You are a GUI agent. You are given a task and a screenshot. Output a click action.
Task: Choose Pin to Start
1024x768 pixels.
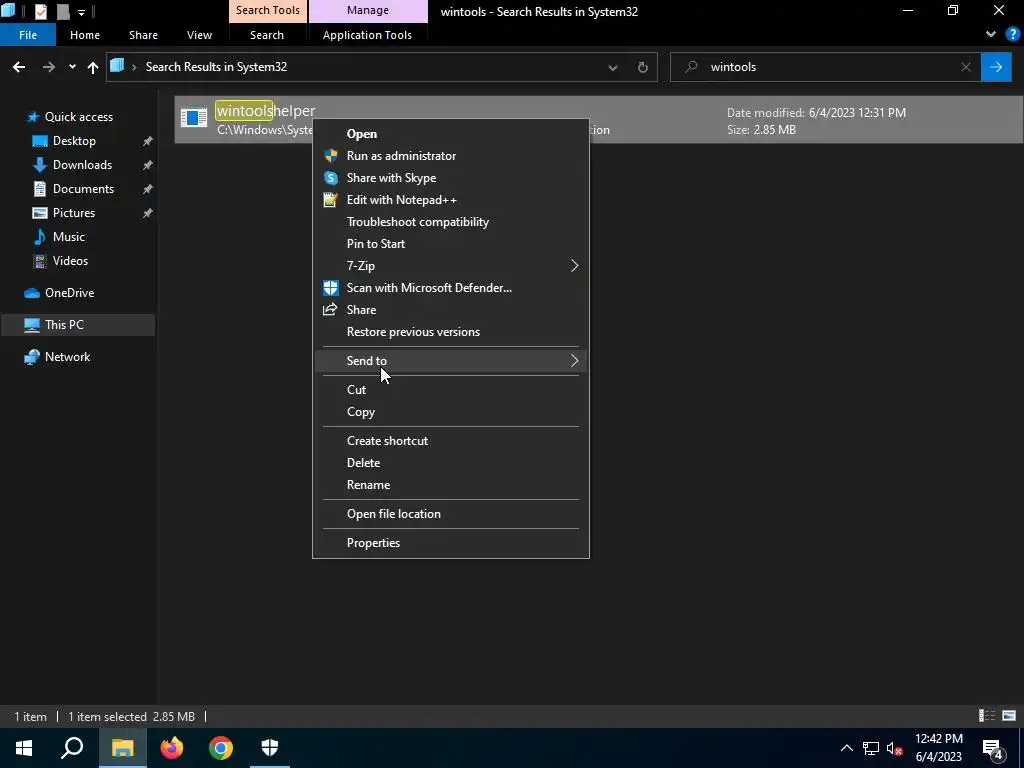click(x=451, y=244)
